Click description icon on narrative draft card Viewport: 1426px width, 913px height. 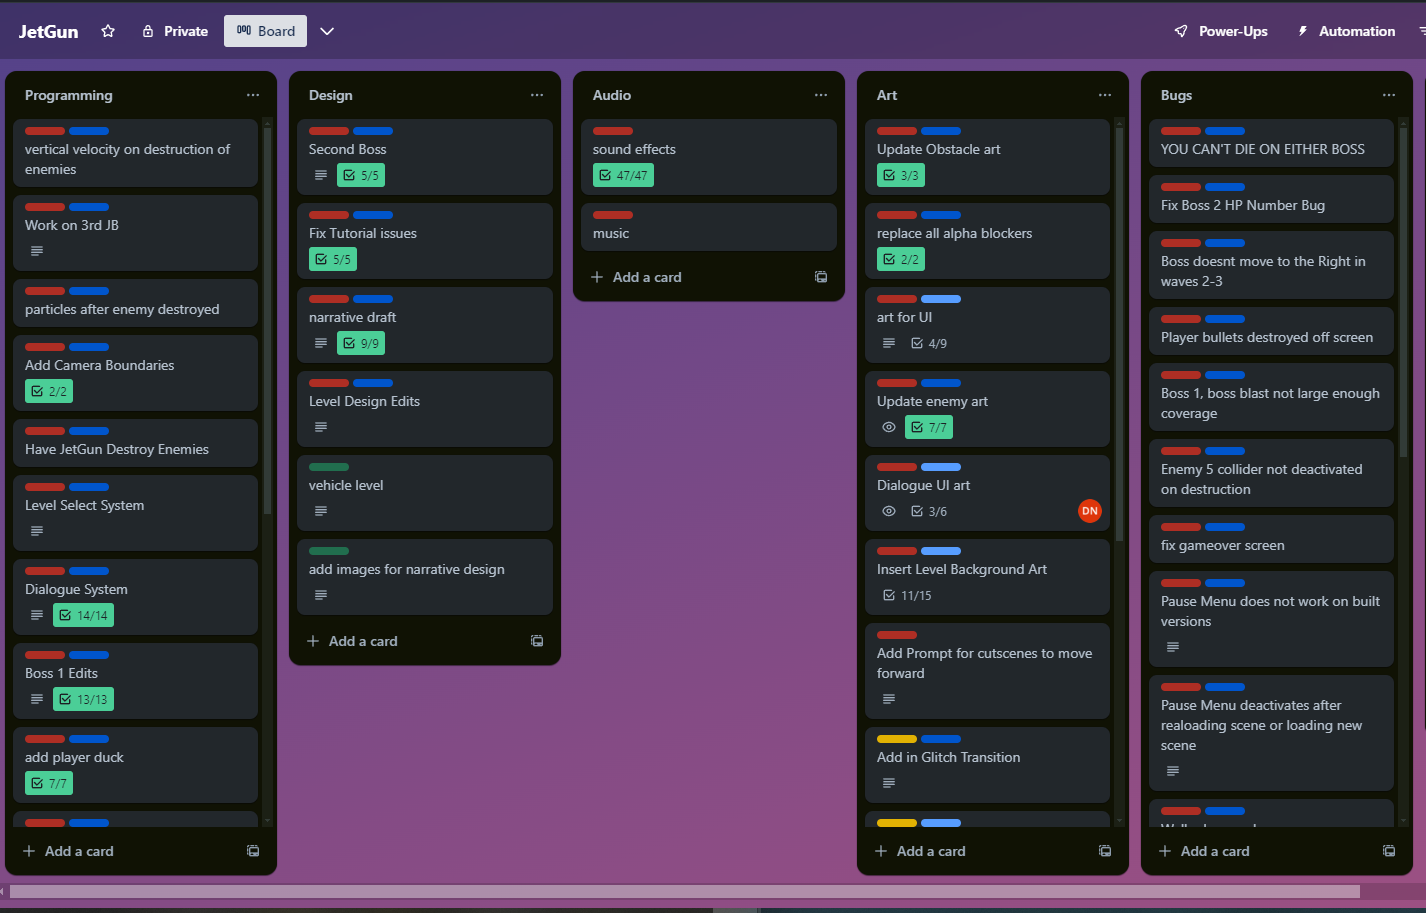point(321,343)
